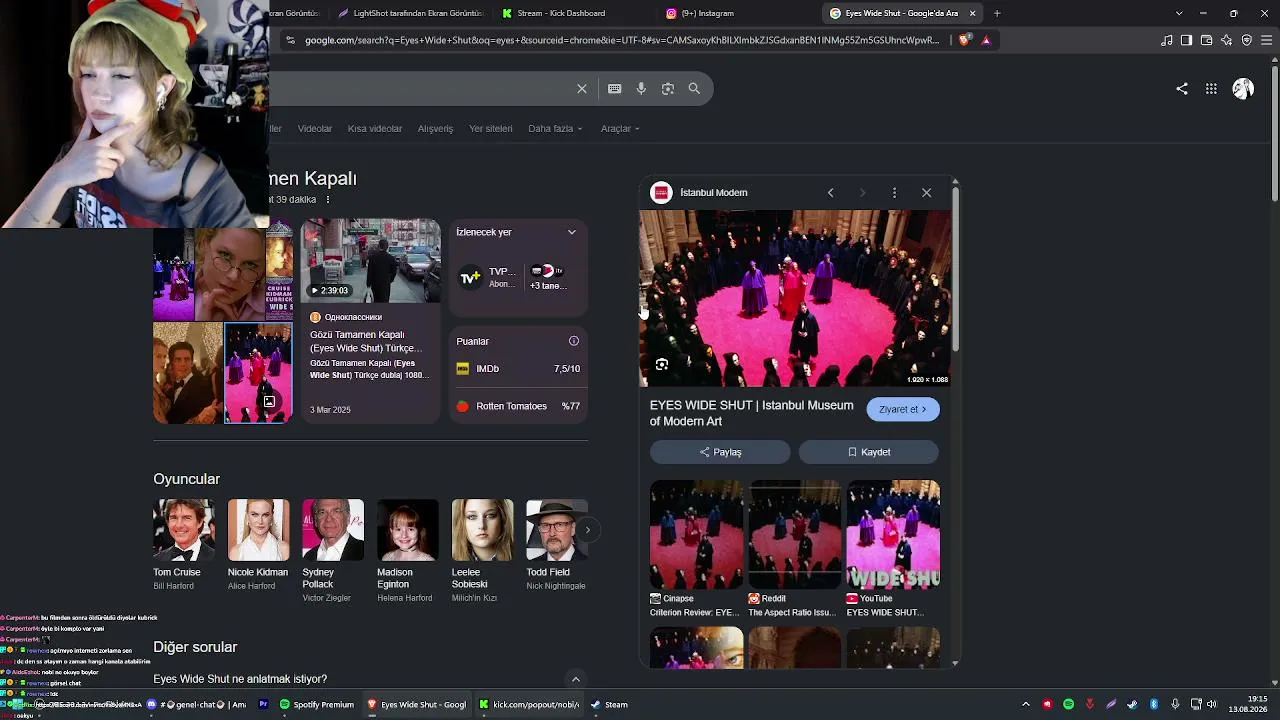Open the Madison Eginton cast card
This screenshot has height=720, width=1280.
(x=408, y=551)
